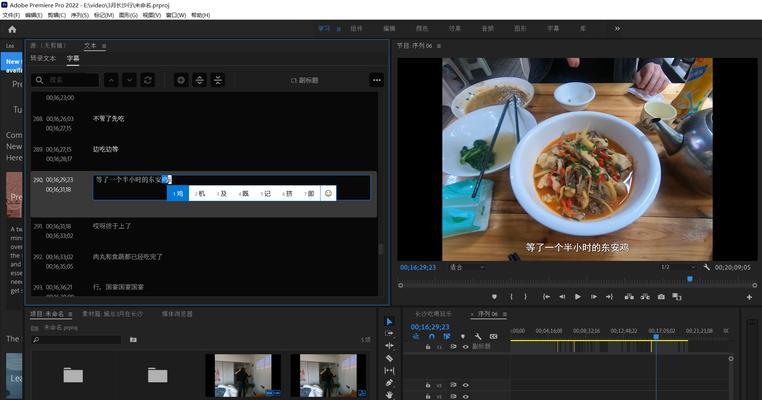Click the replace icon in captions toolbar
Image resolution: width=762 pixels, height=400 pixels.
point(148,80)
